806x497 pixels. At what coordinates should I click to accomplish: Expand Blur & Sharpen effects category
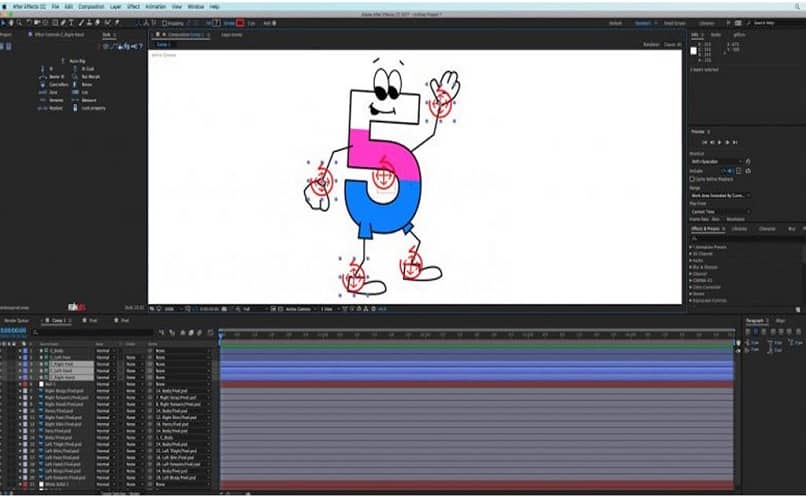[690, 267]
